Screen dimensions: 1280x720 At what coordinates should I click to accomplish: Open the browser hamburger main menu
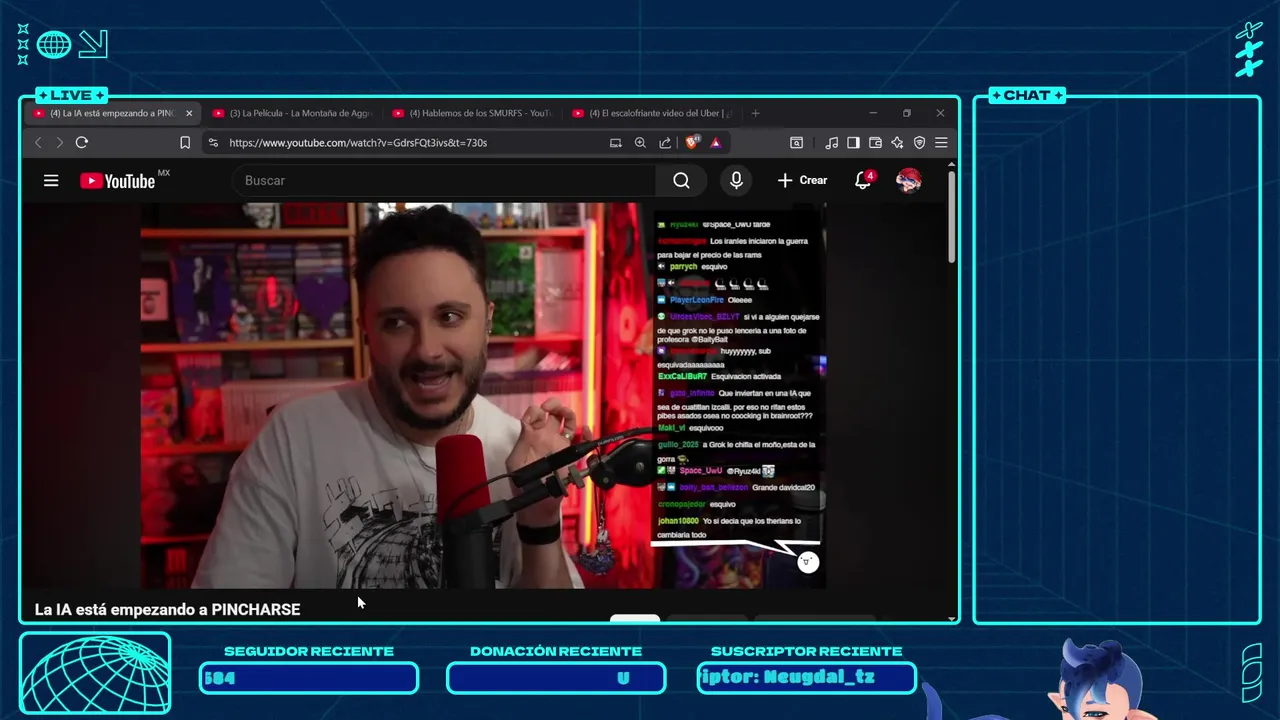[x=941, y=143]
